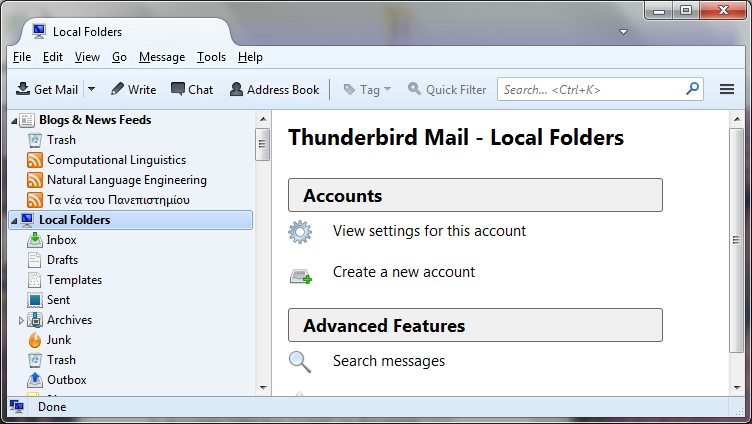Viewport: 752px width, 424px height.
Task: Collapse the Blogs & News Feeds account
Action: tap(14, 121)
